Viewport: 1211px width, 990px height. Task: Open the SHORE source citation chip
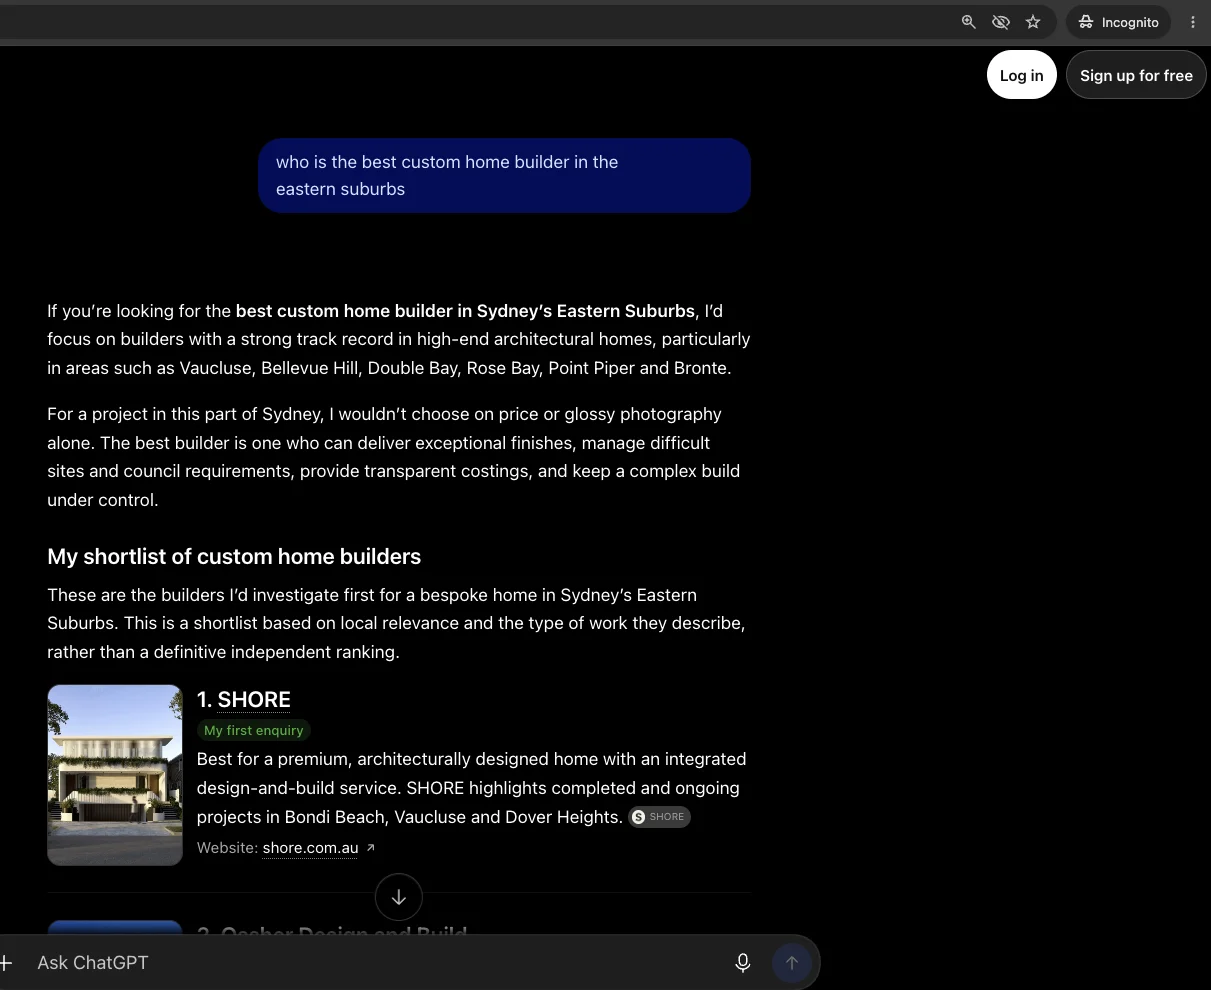pyautogui.click(x=659, y=817)
